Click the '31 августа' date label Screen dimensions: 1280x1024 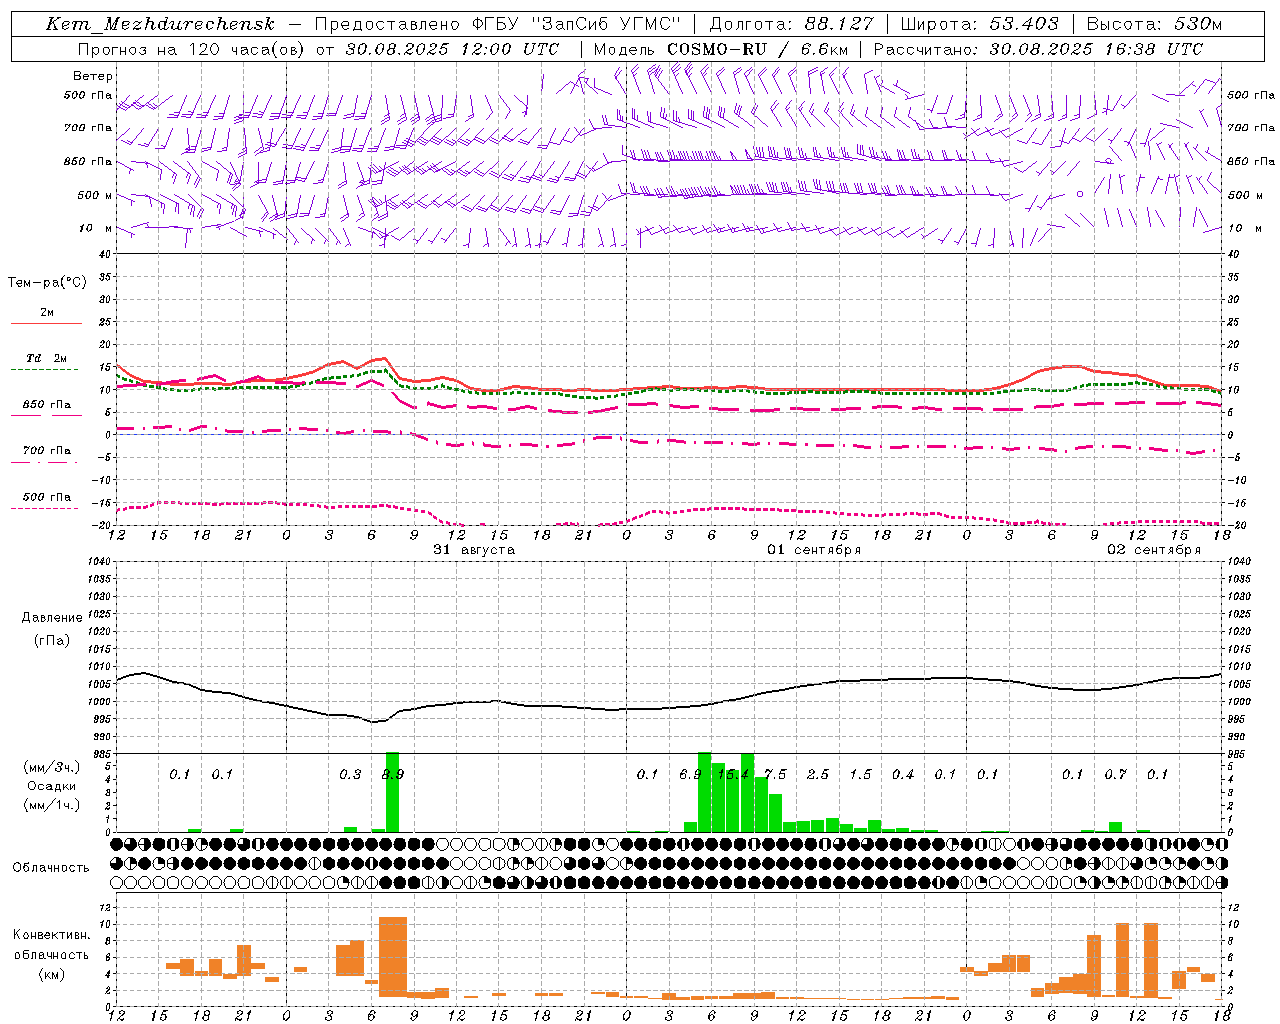(474, 550)
